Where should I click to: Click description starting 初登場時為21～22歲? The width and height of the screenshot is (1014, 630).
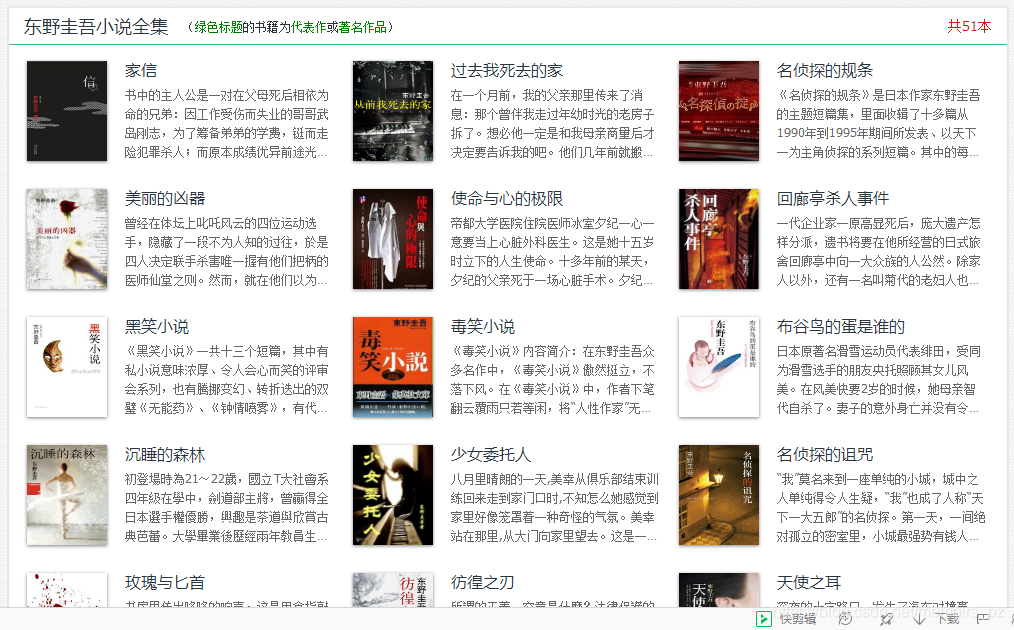(226, 508)
